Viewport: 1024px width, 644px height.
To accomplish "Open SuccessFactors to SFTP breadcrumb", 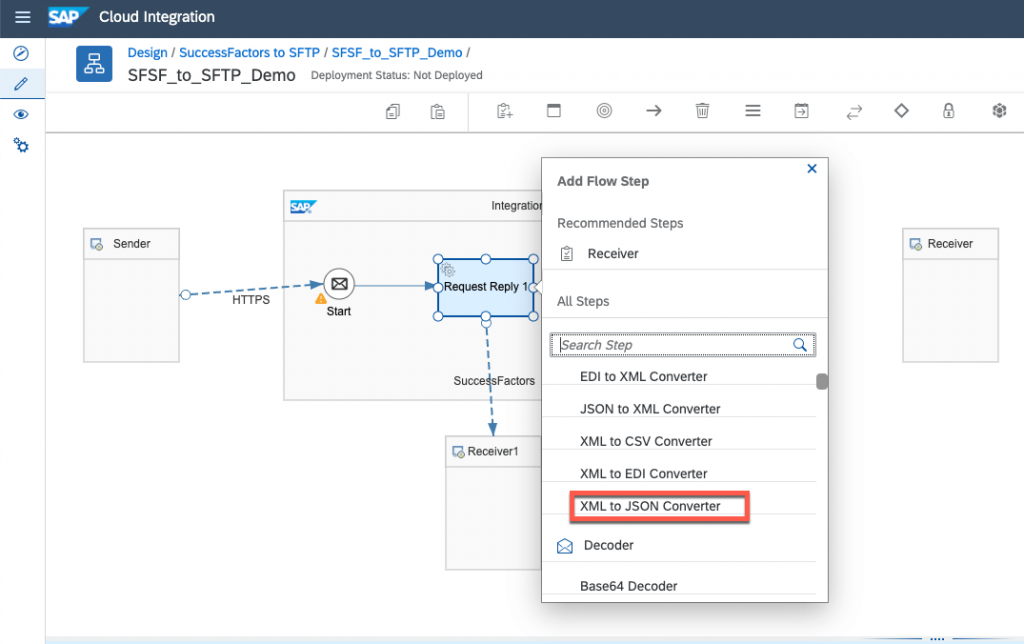I will click(249, 53).
